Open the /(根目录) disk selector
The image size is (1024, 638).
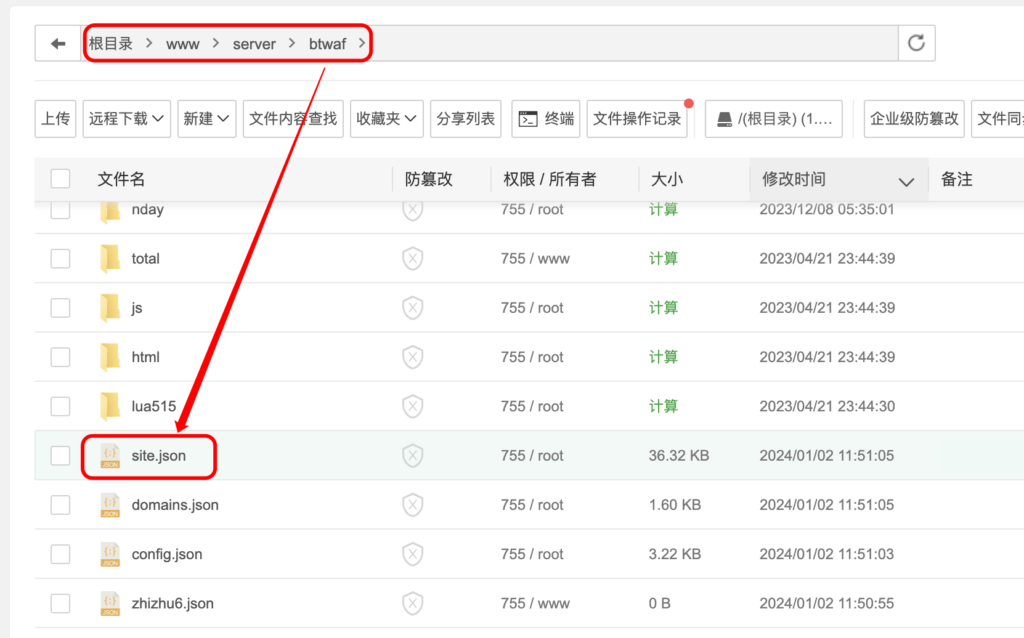pyautogui.click(x=774, y=119)
